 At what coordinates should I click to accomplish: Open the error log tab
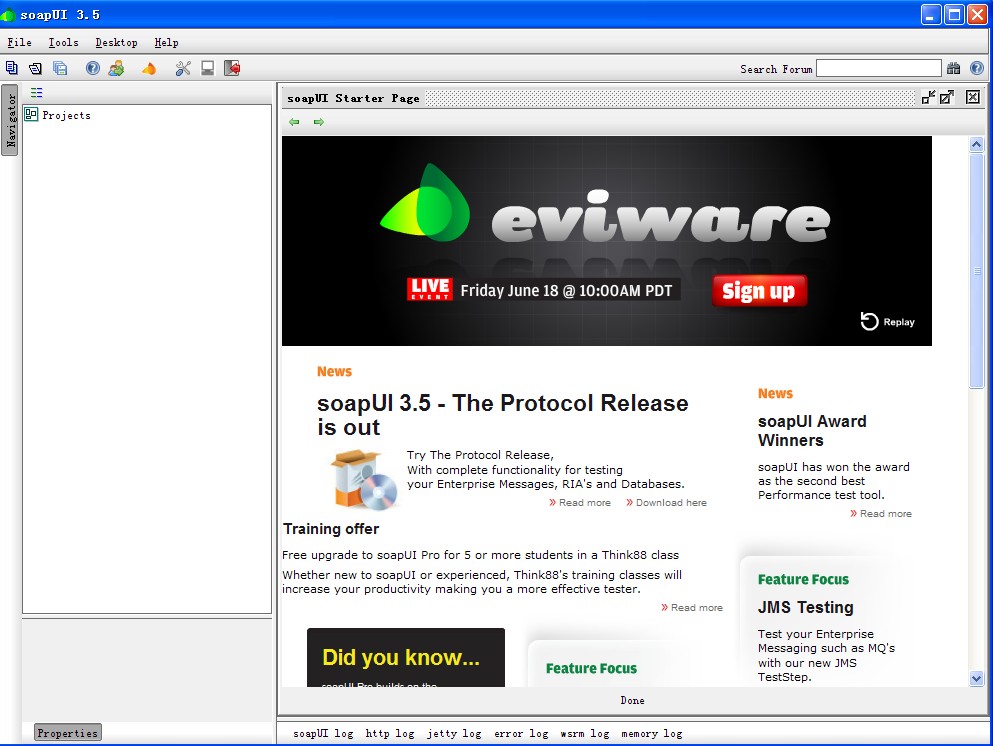pos(521,733)
